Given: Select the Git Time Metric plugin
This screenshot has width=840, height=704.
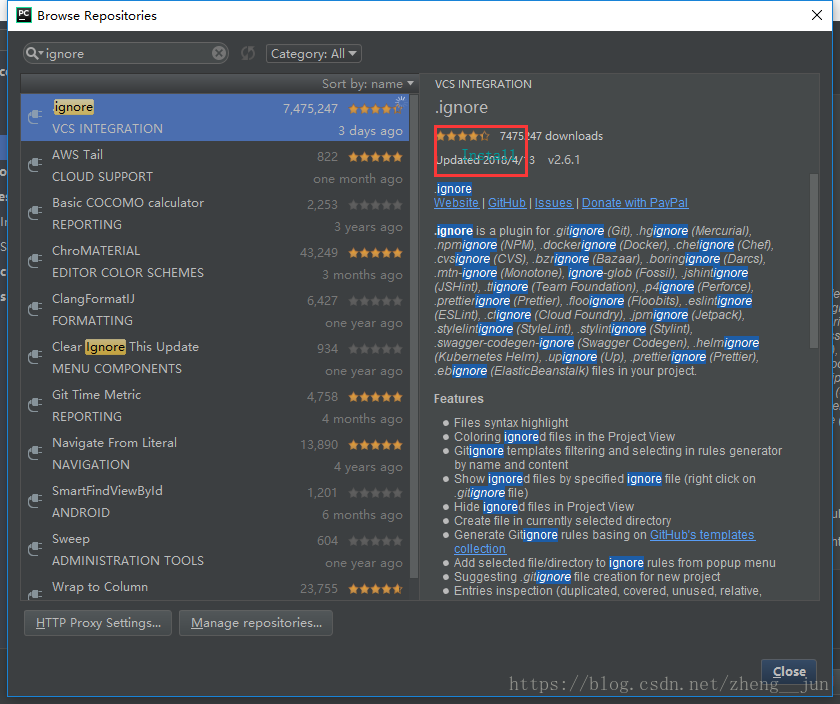Looking at the screenshot, I should [x=215, y=406].
